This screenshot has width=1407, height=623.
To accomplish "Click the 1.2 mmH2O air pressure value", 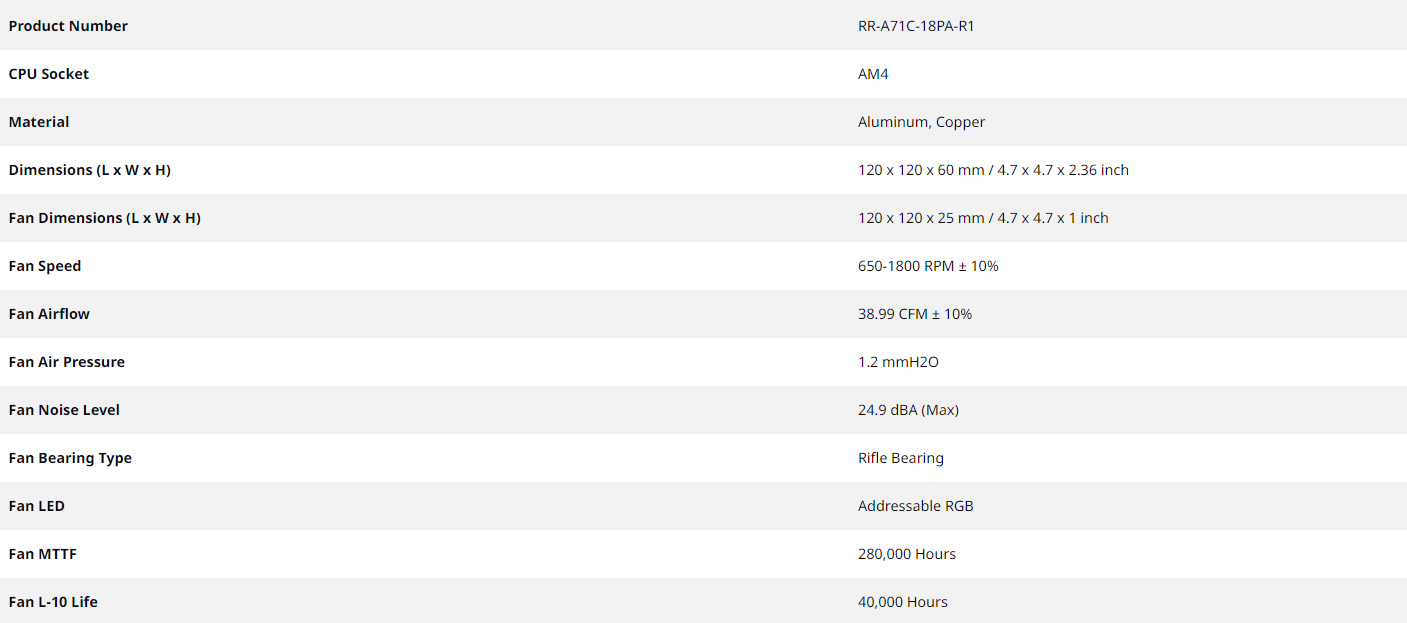I will (898, 362).
